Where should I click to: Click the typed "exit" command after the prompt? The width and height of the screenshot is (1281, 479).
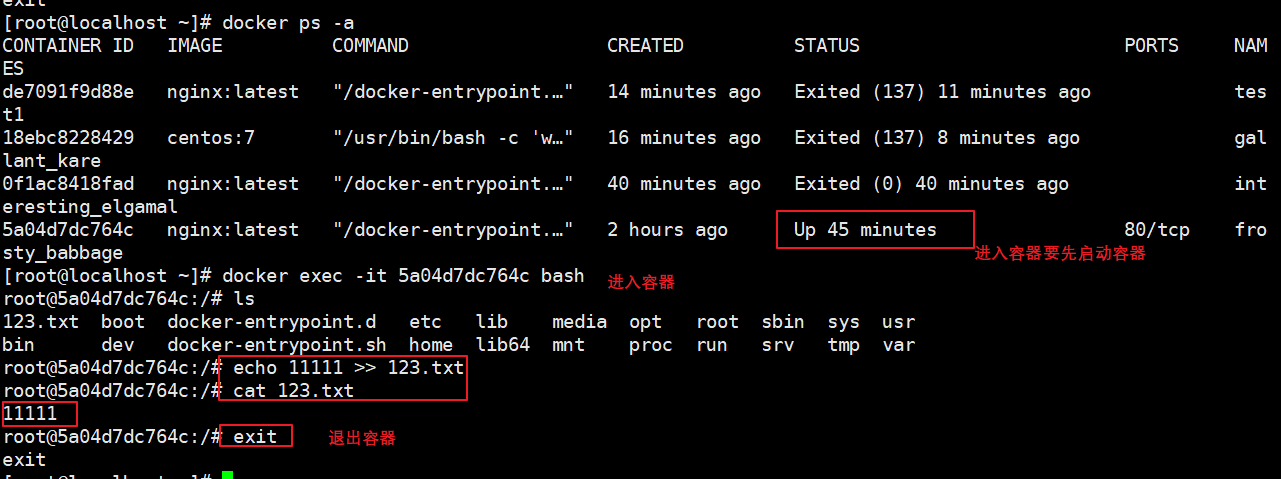point(255,436)
